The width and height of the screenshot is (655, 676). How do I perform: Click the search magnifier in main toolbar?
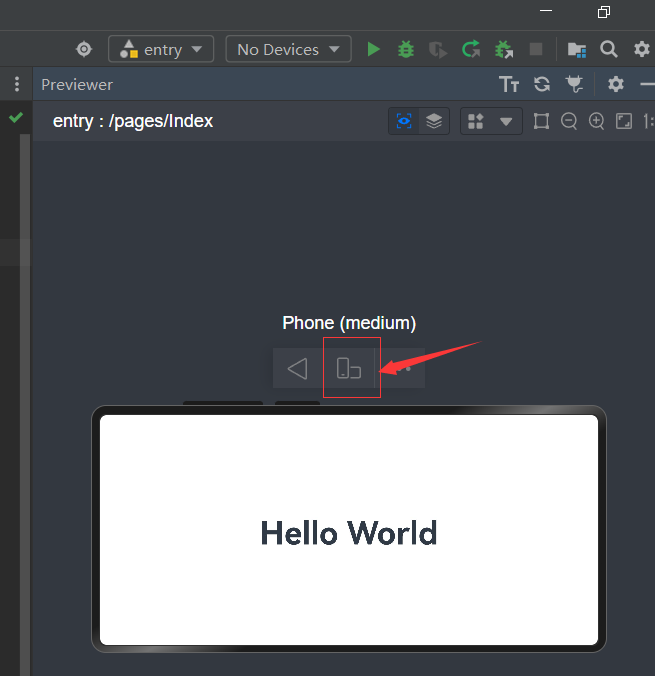pos(608,49)
